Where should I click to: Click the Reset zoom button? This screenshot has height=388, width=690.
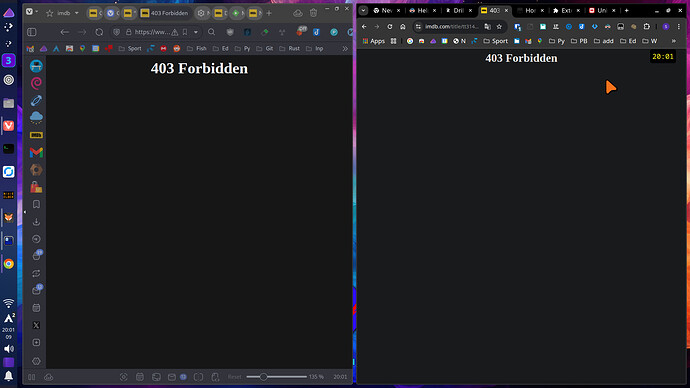coord(235,377)
